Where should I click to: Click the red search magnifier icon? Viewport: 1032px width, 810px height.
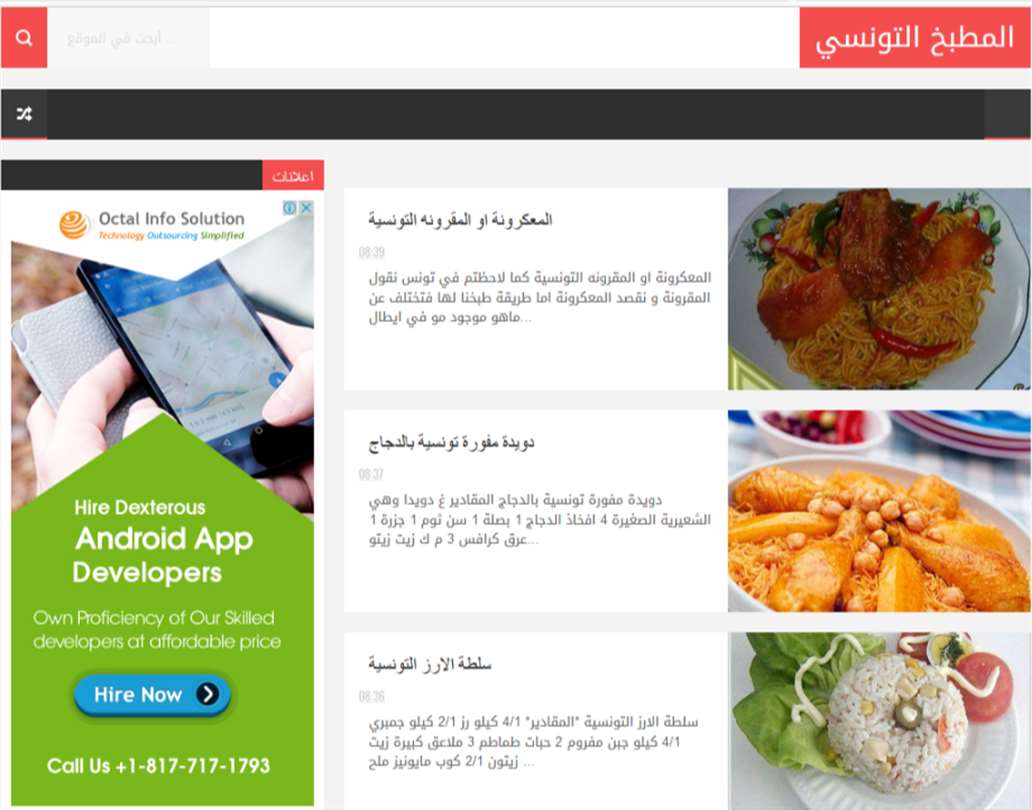point(24,38)
